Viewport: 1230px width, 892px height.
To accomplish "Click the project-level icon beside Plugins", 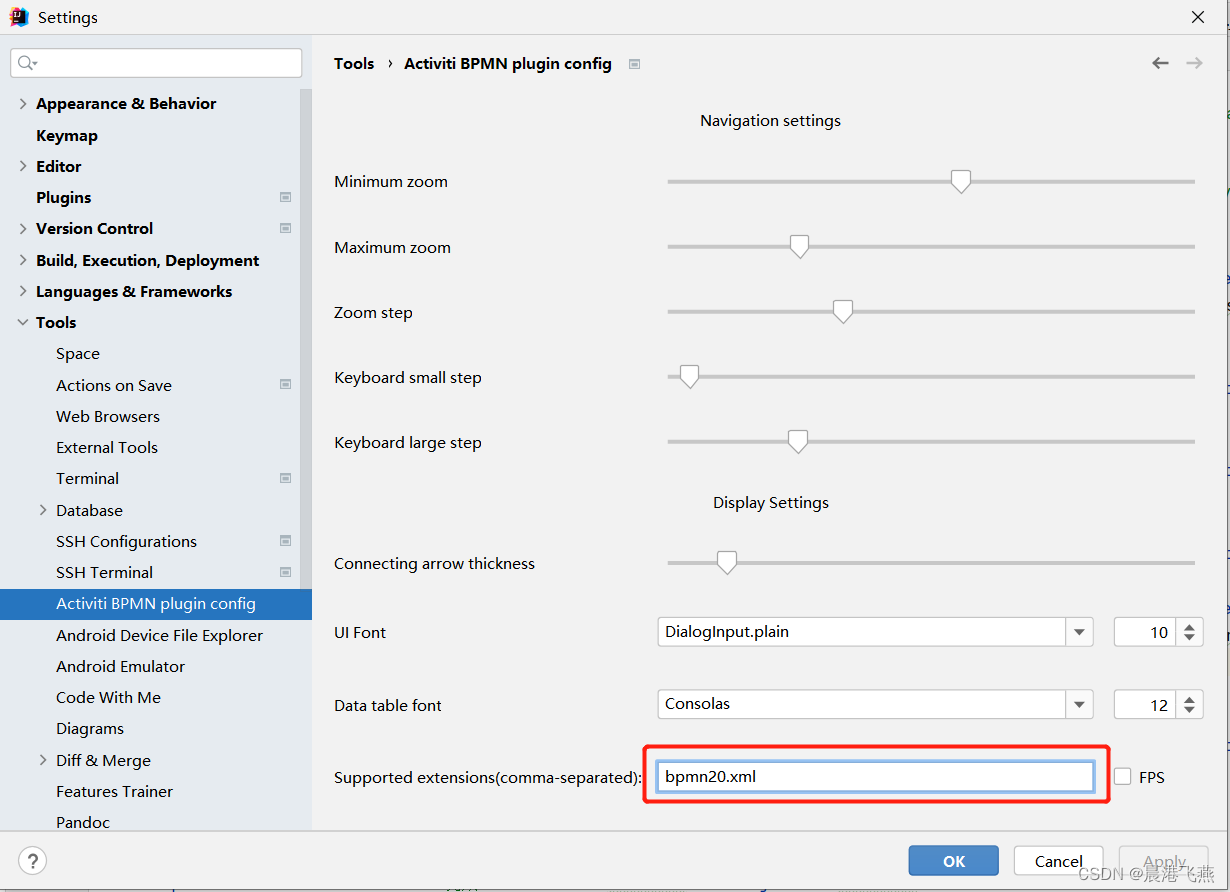I will tap(285, 198).
